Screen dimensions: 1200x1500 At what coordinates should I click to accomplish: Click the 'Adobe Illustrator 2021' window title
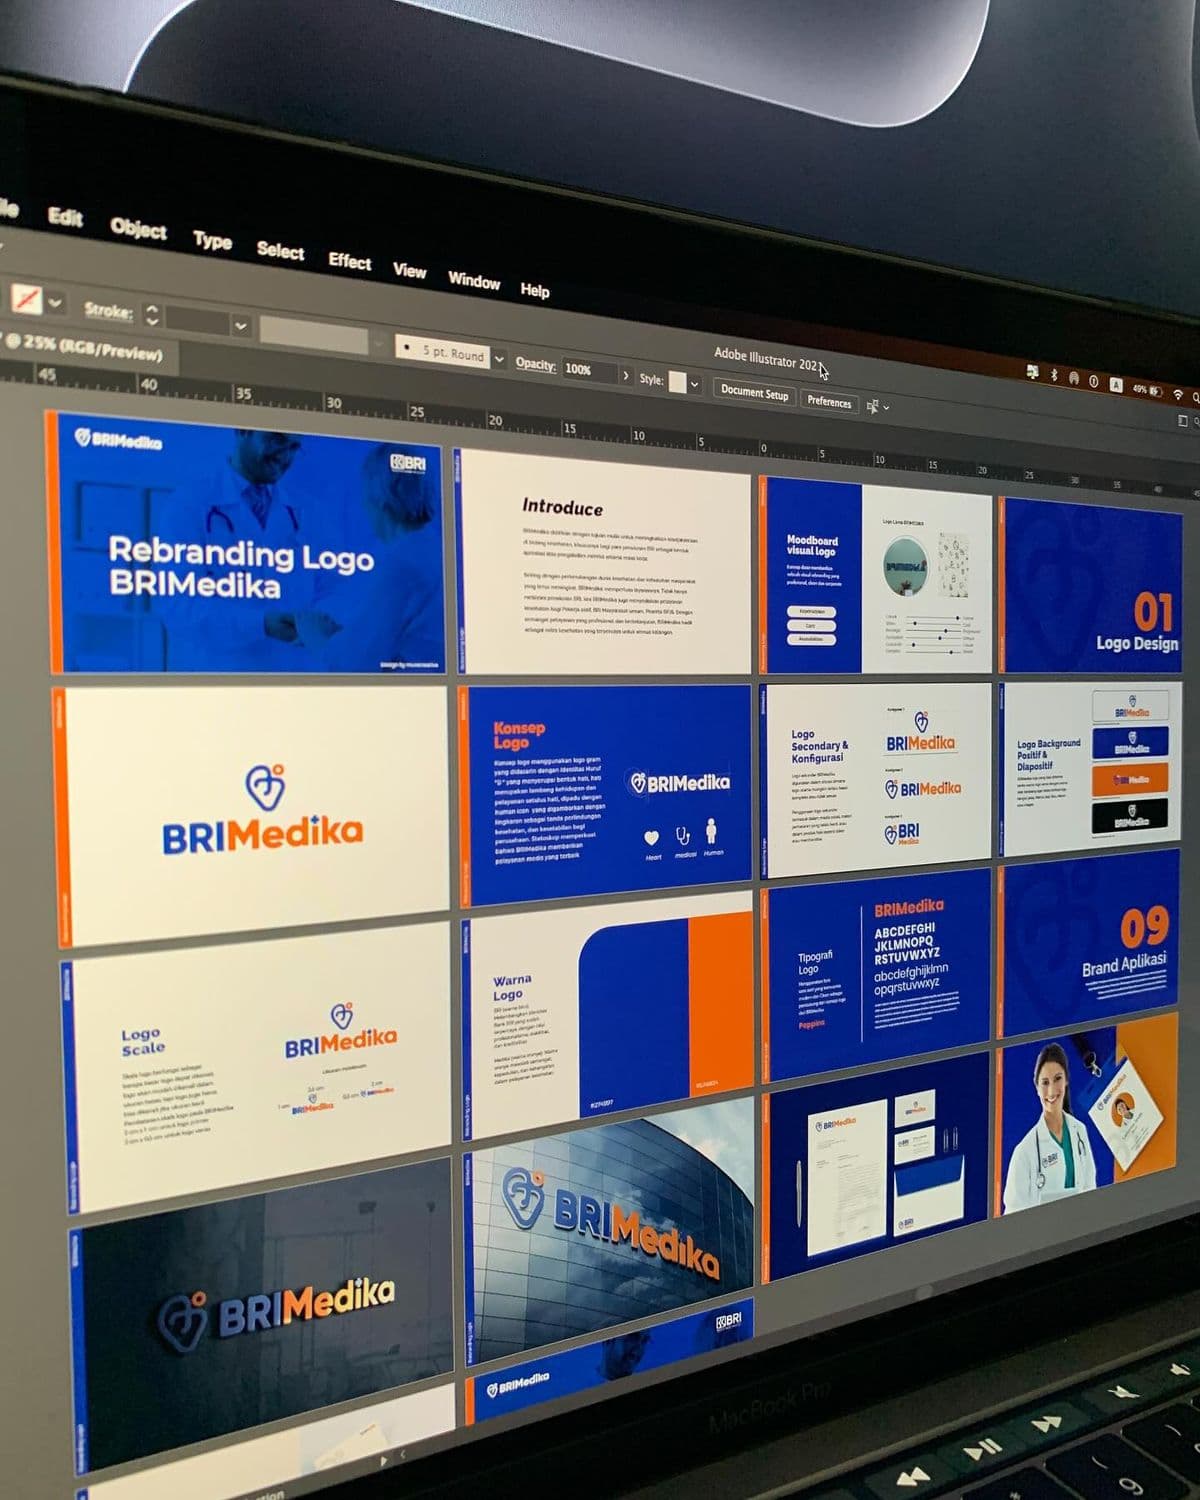[771, 359]
